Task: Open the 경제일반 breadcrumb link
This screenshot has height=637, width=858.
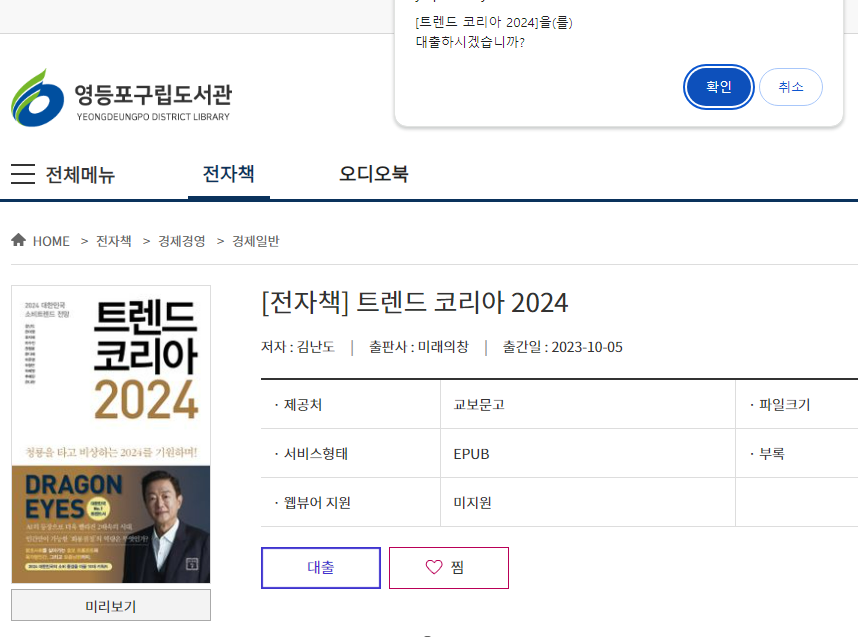Action: (256, 241)
